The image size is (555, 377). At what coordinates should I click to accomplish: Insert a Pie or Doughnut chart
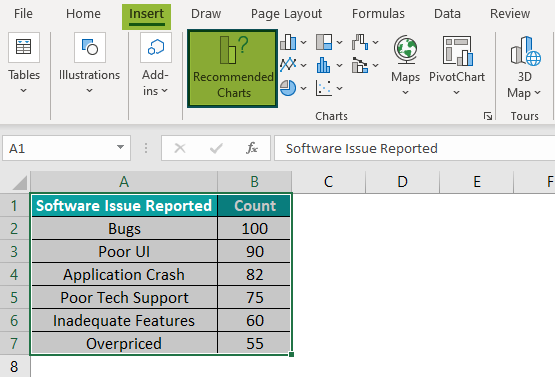(x=288, y=88)
